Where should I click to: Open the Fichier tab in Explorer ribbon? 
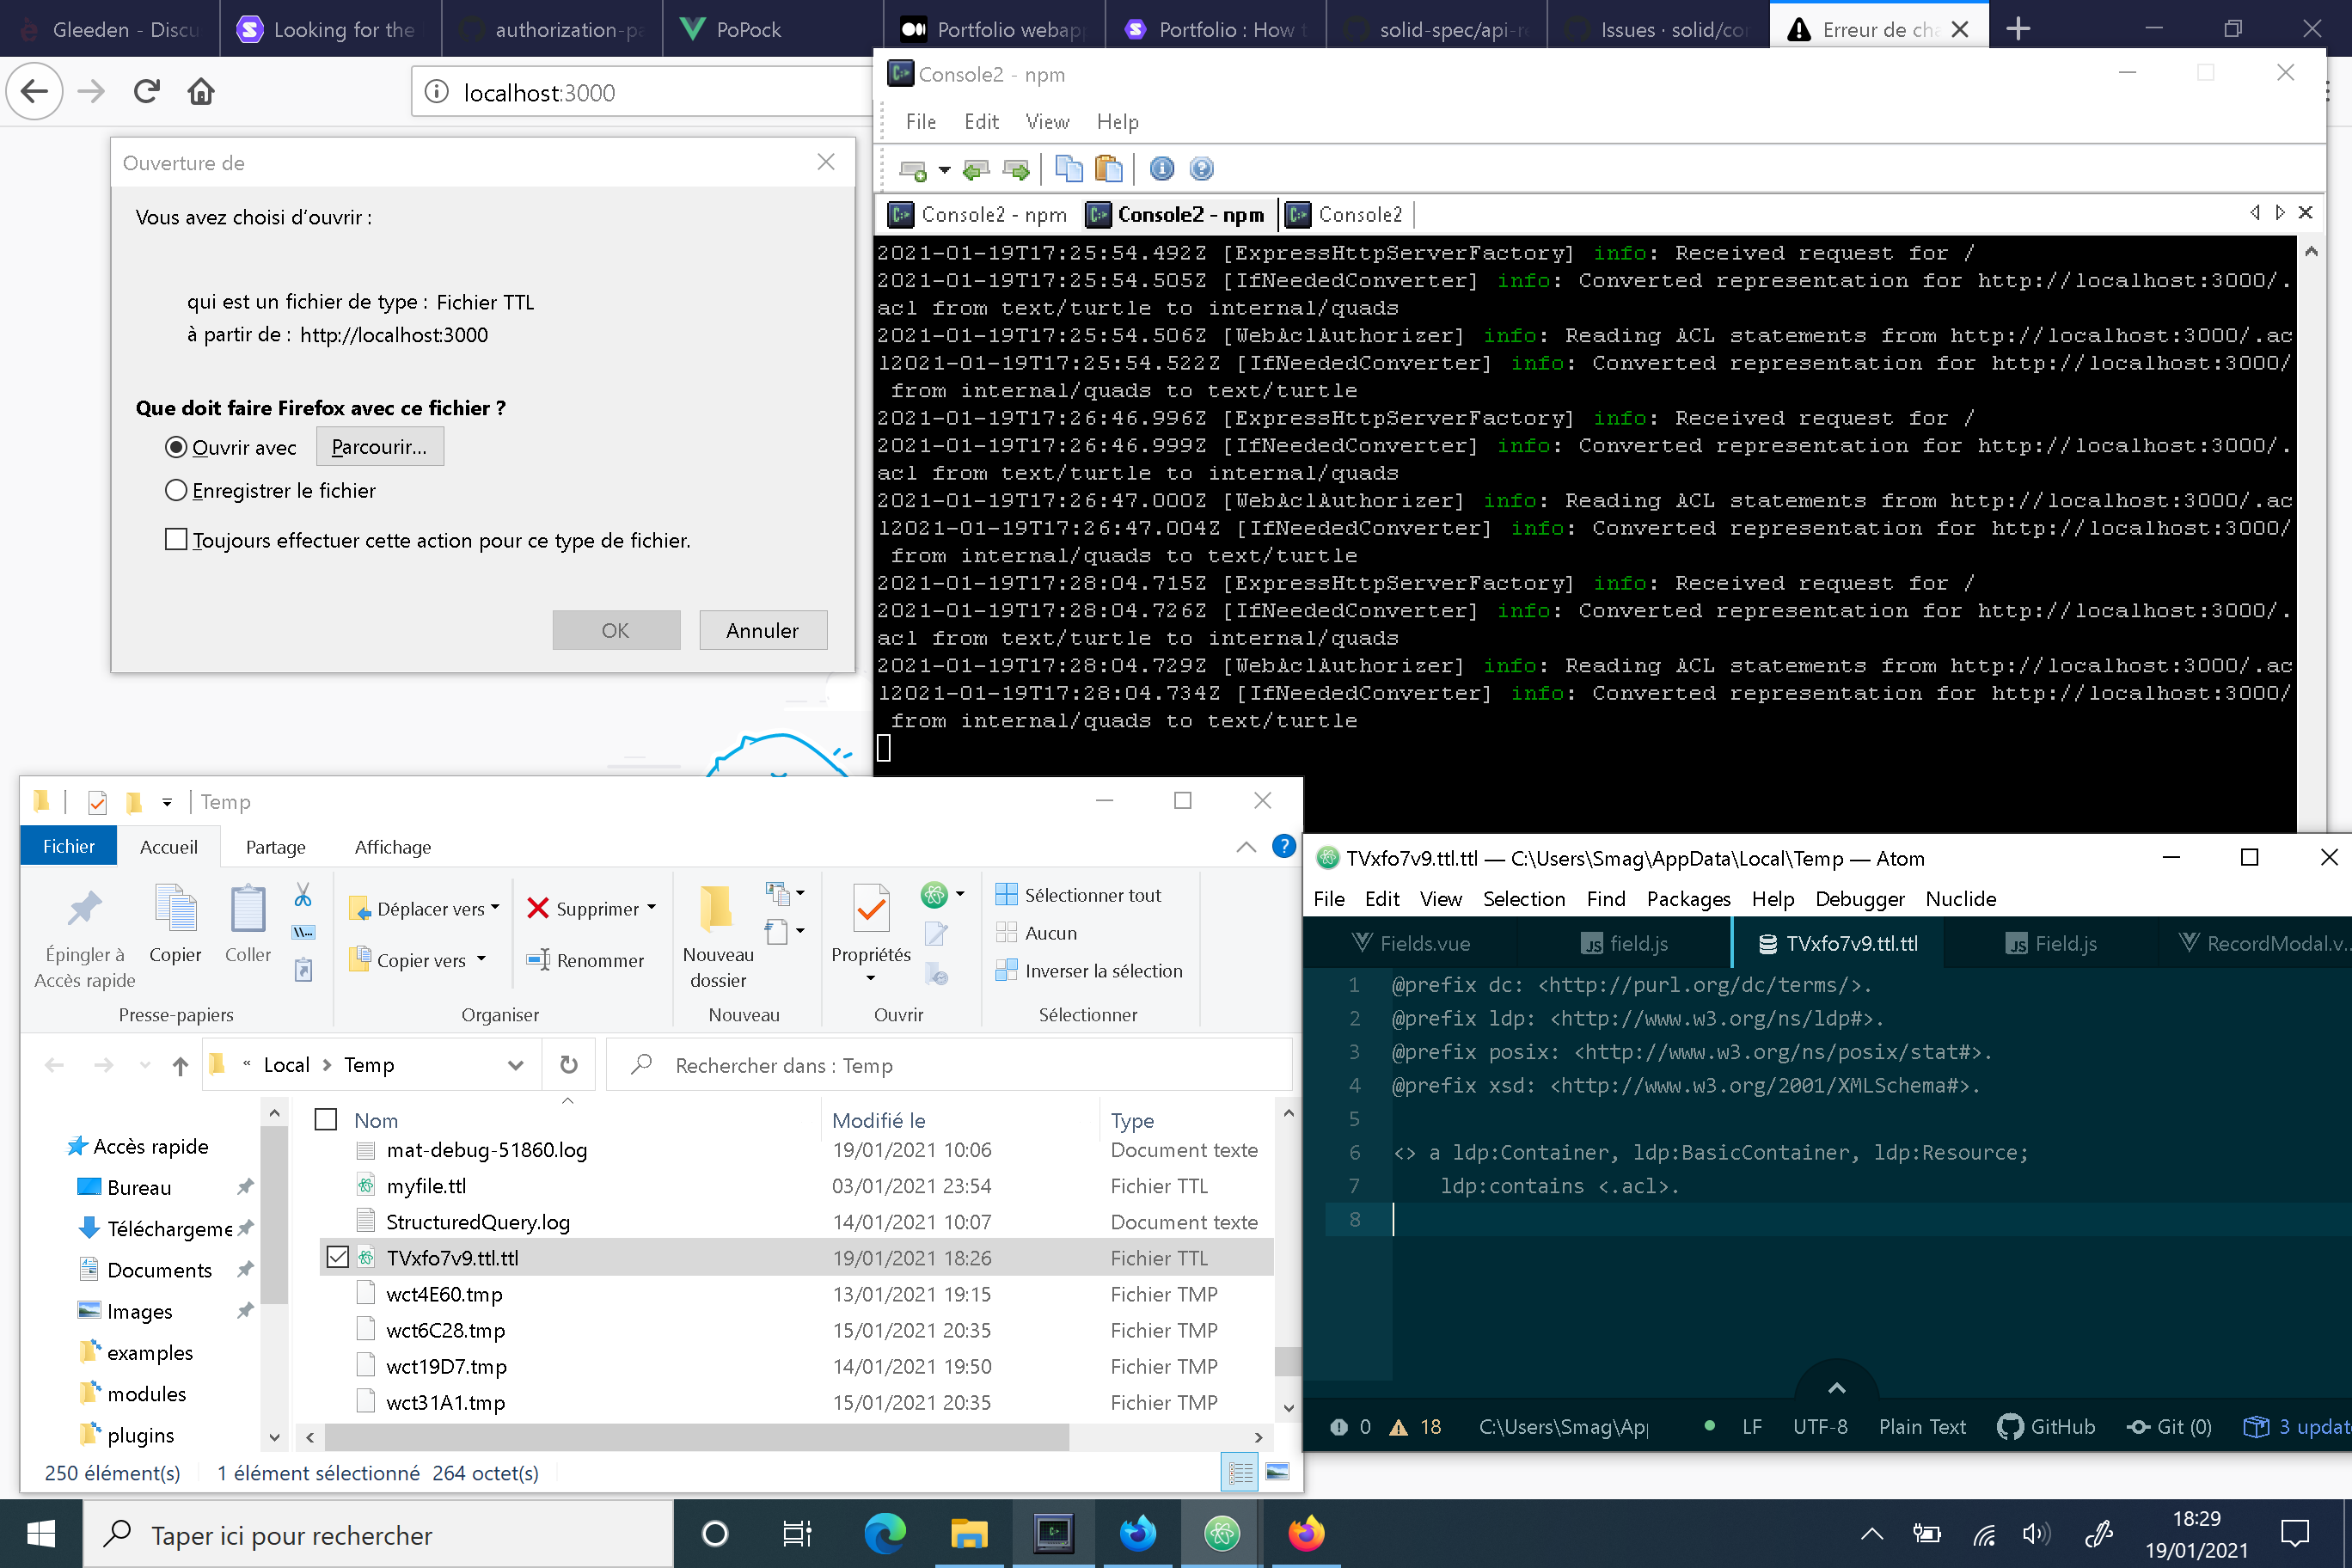[x=69, y=846]
